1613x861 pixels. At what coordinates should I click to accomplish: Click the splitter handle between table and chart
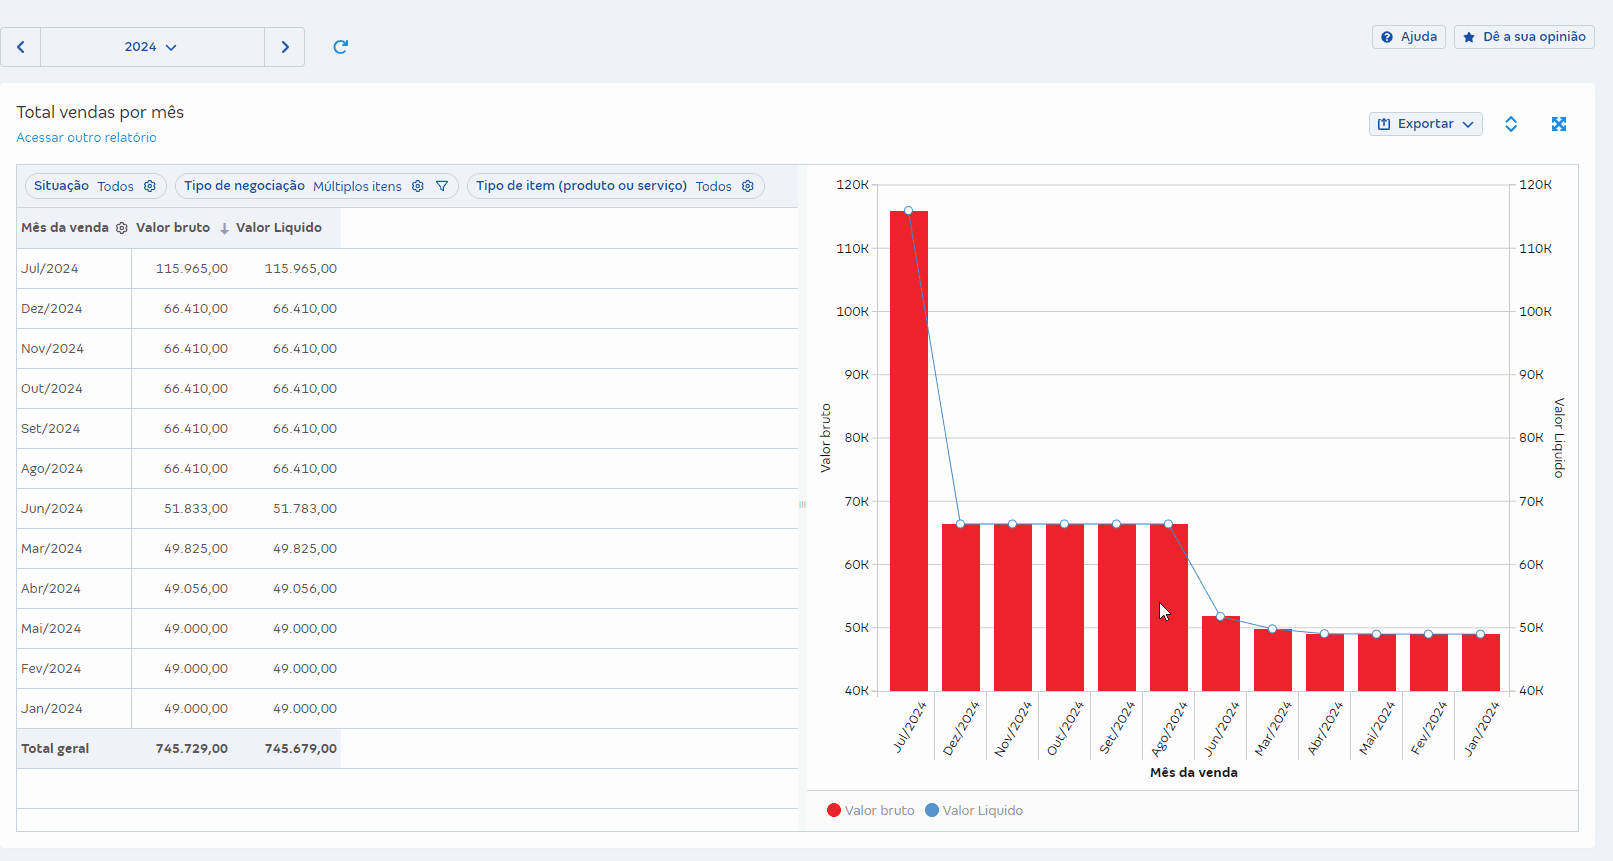pos(802,505)
